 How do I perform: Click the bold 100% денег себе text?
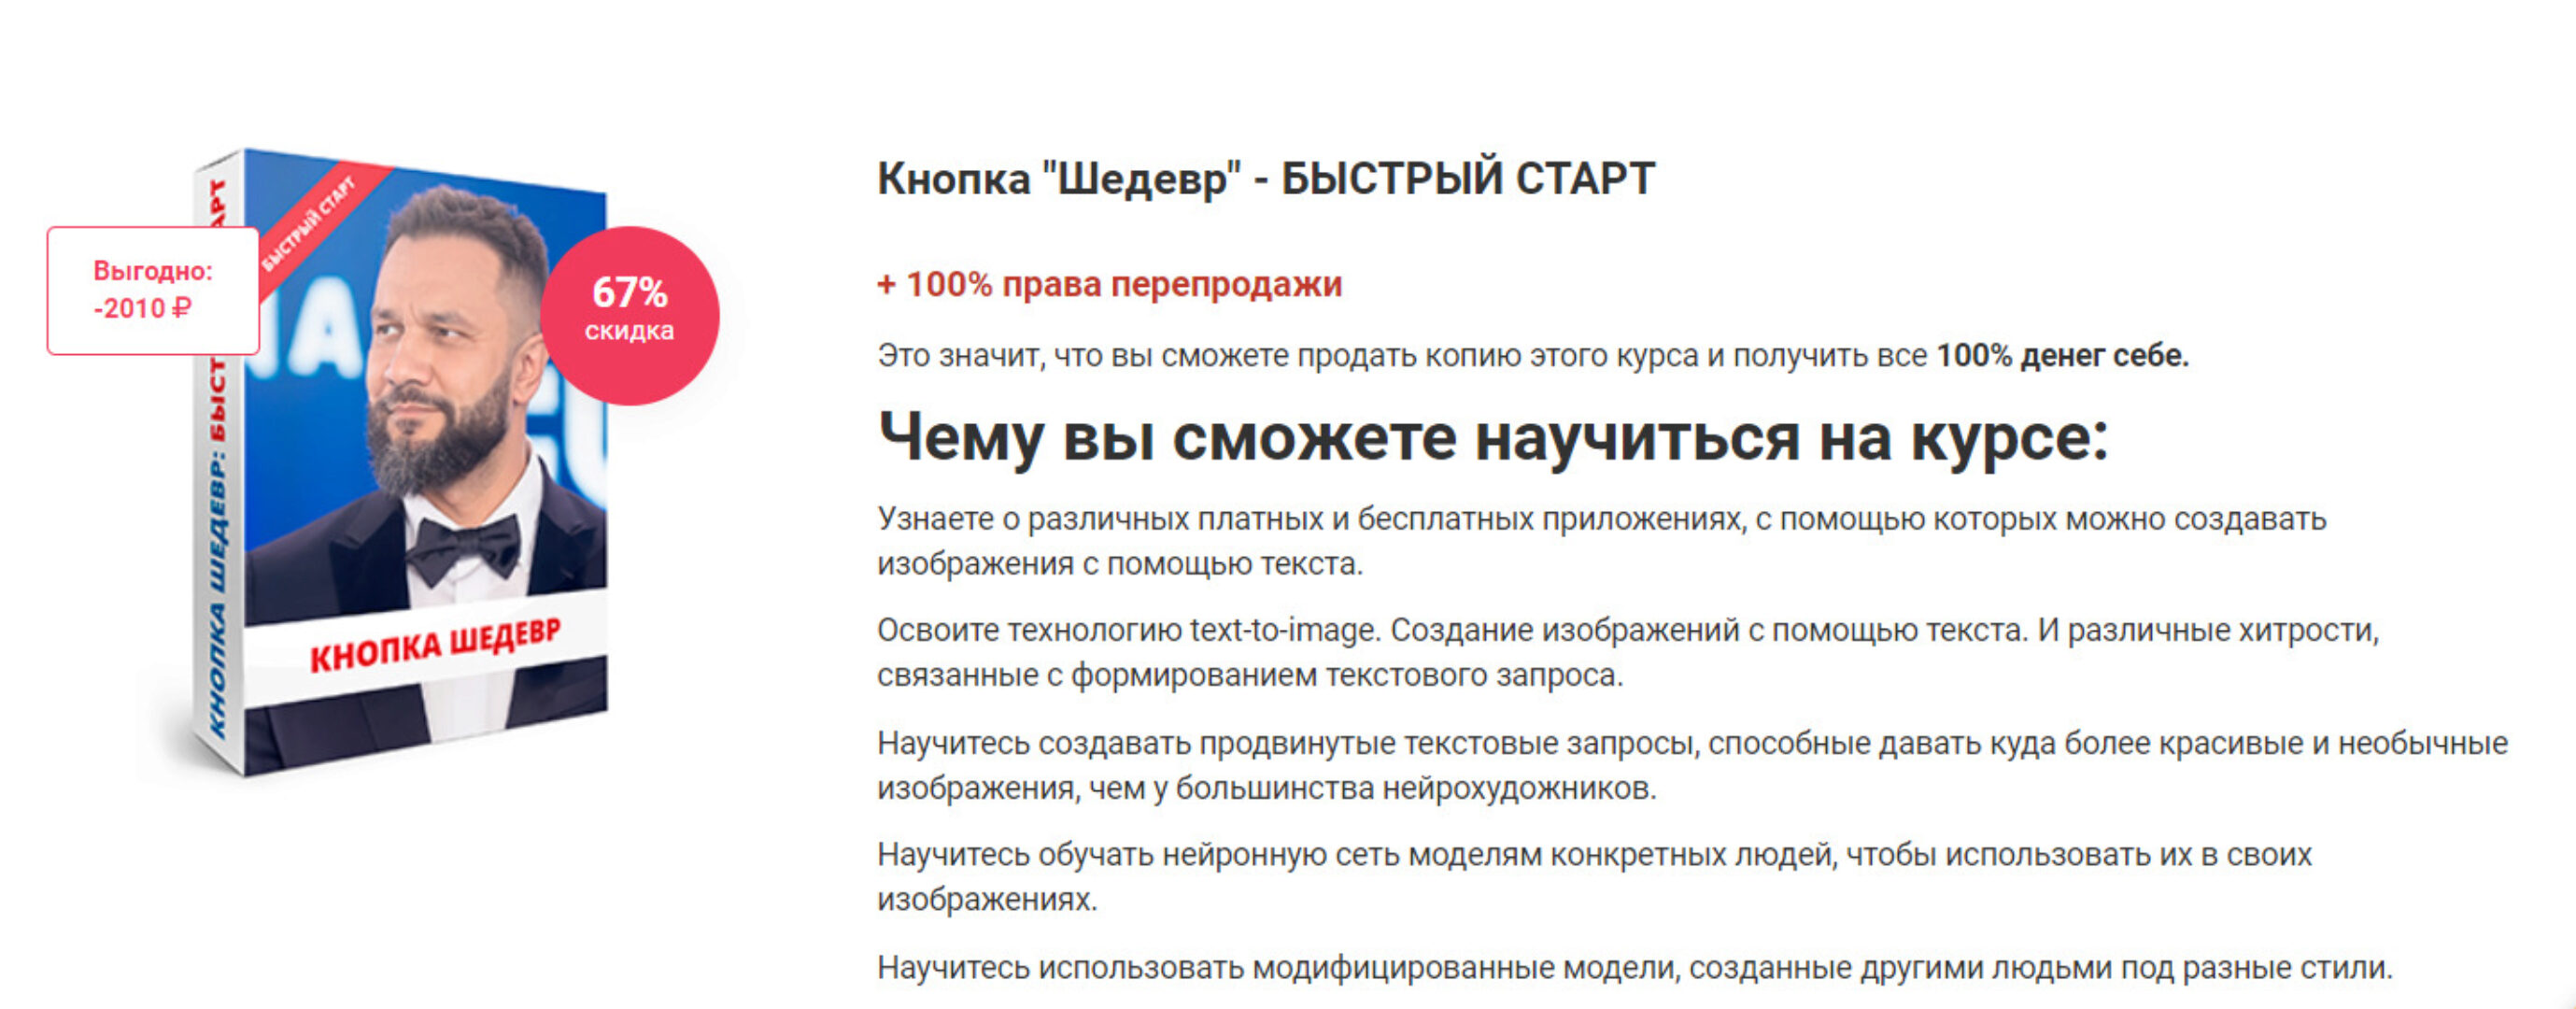[2062, 355]
